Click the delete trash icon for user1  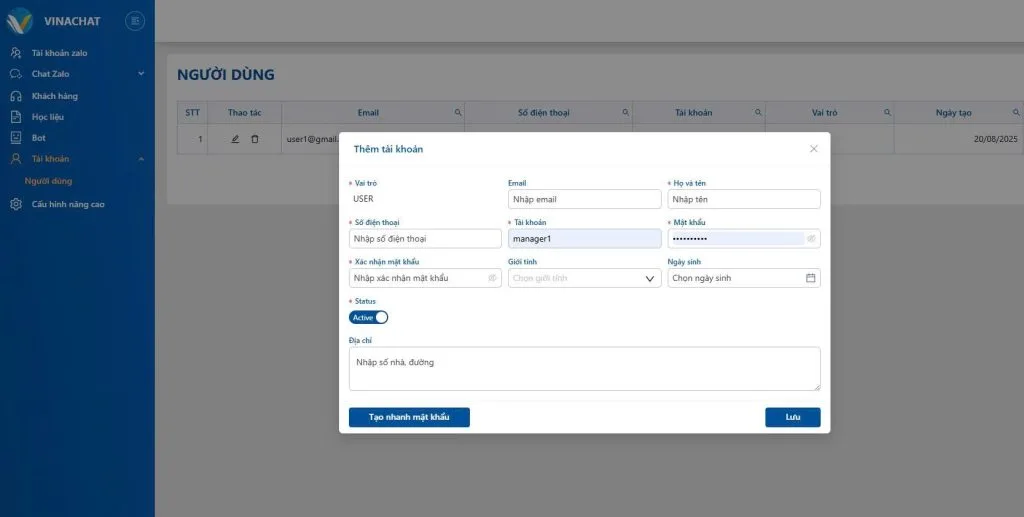tap(254, 139)
